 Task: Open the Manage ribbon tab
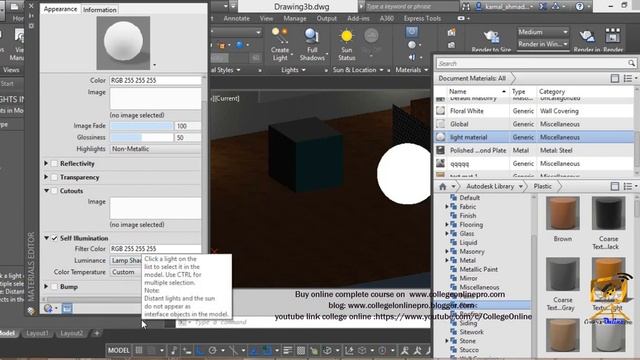pos(295,18)
